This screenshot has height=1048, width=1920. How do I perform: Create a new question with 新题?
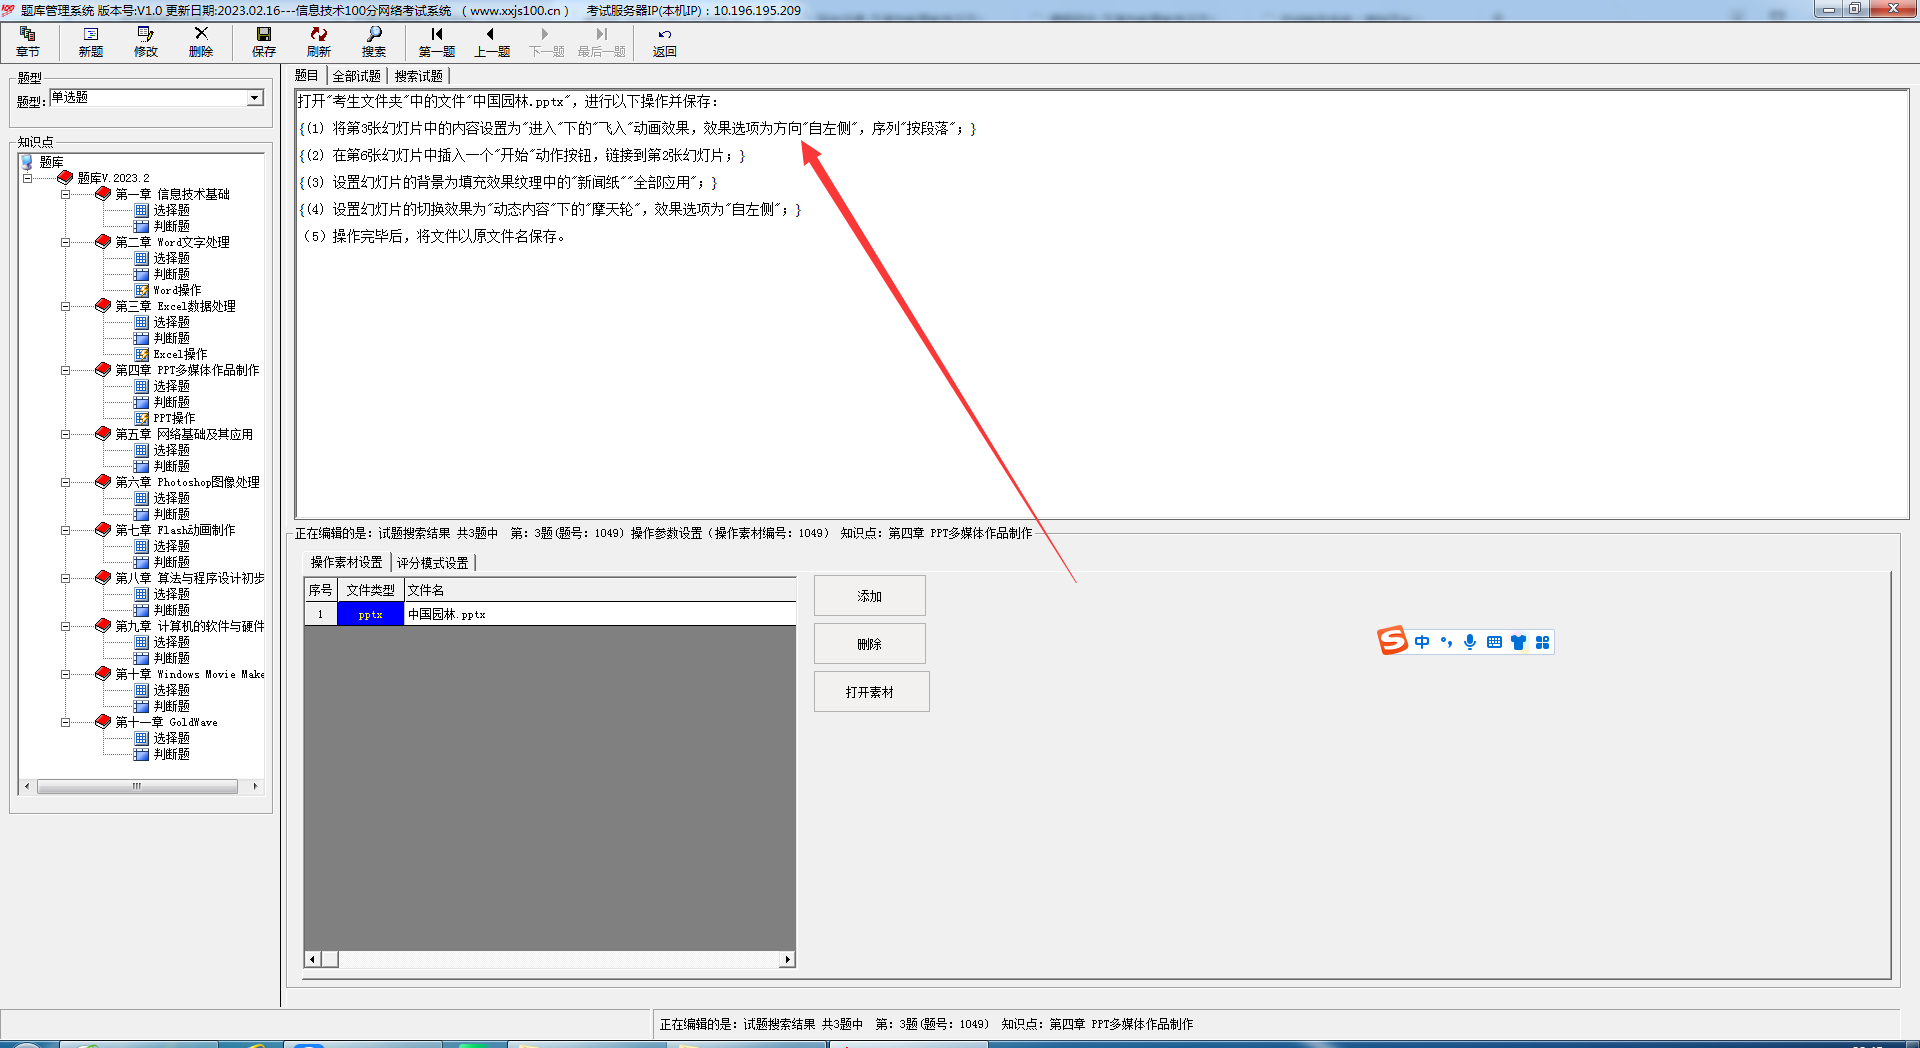coord(91,41)
